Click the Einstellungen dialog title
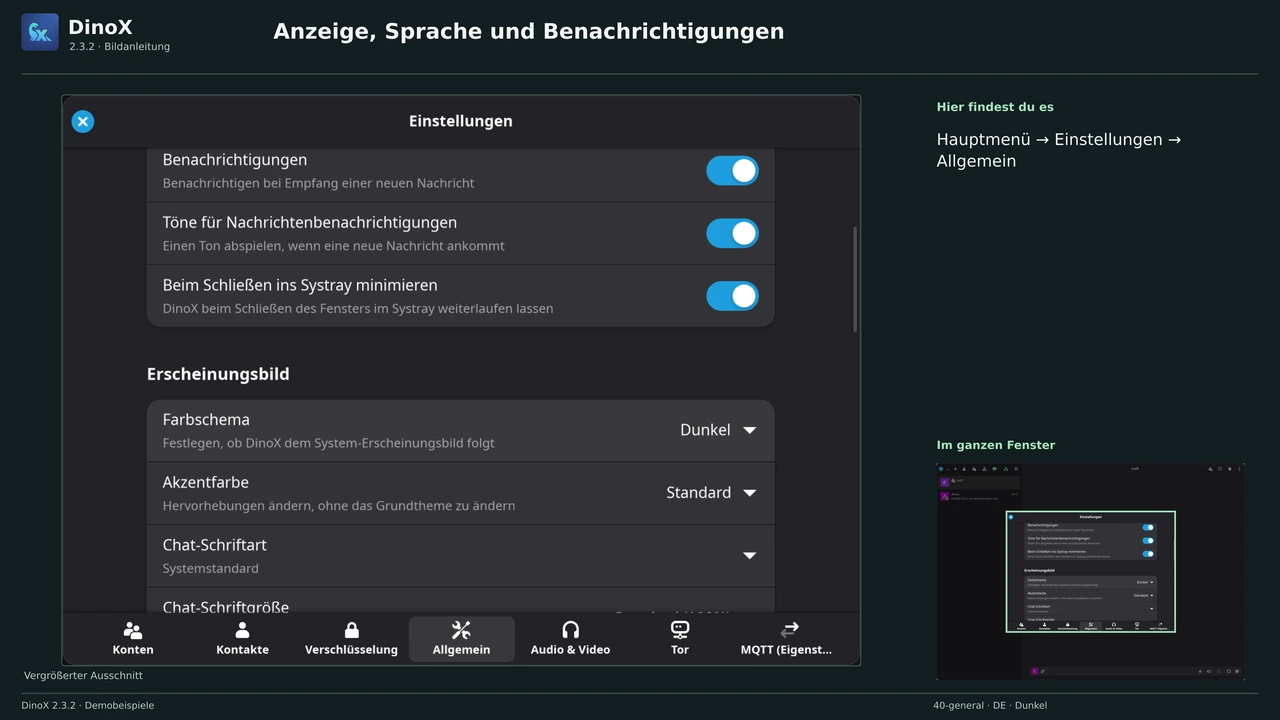Viewport: 1280px width, 720px height. pos(460,121)
